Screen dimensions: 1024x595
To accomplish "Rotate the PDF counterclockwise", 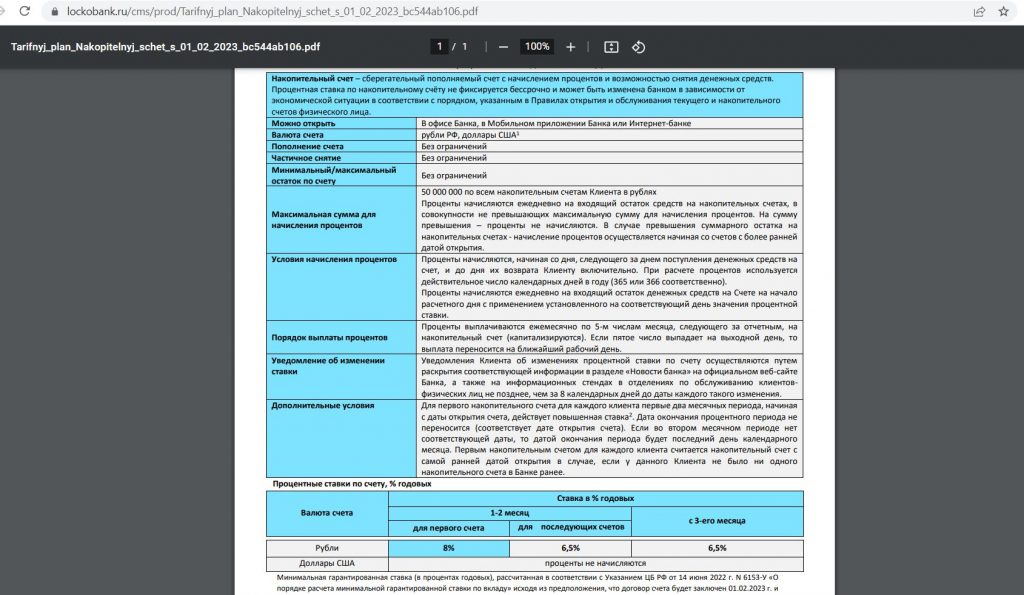I will [639, 47].
